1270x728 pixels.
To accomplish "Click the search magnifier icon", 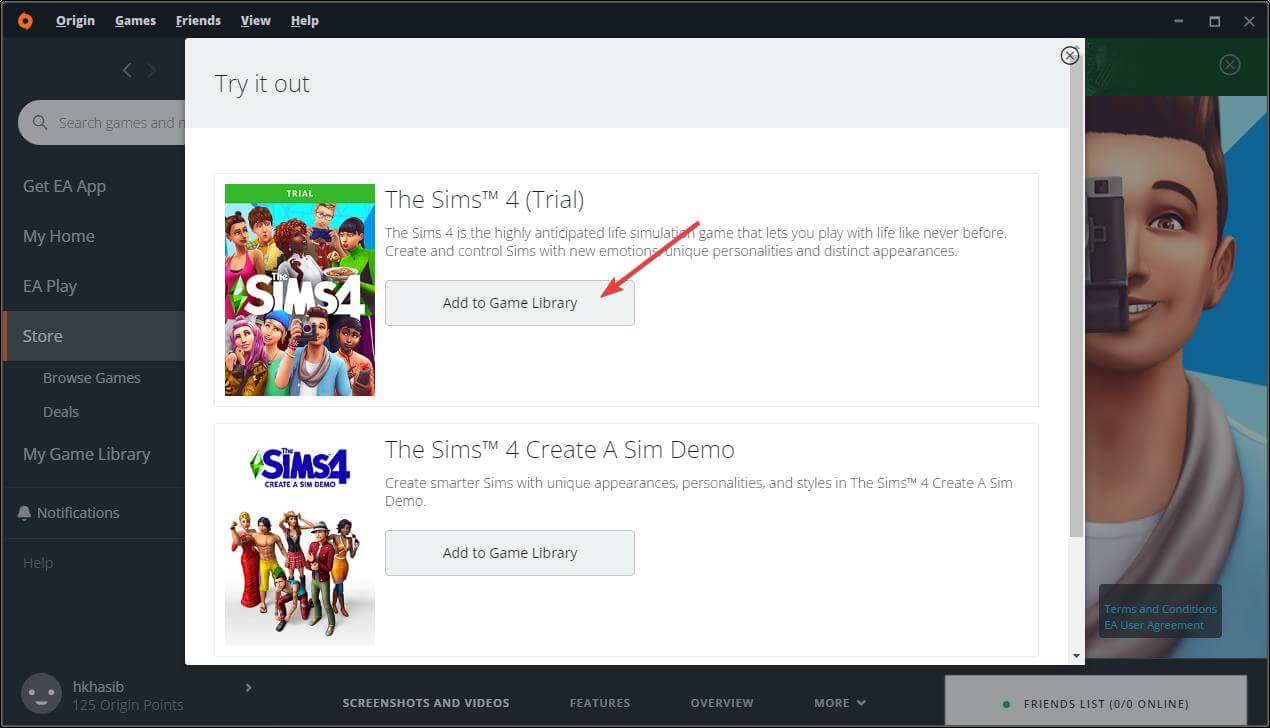I will [x=40, y=122].
